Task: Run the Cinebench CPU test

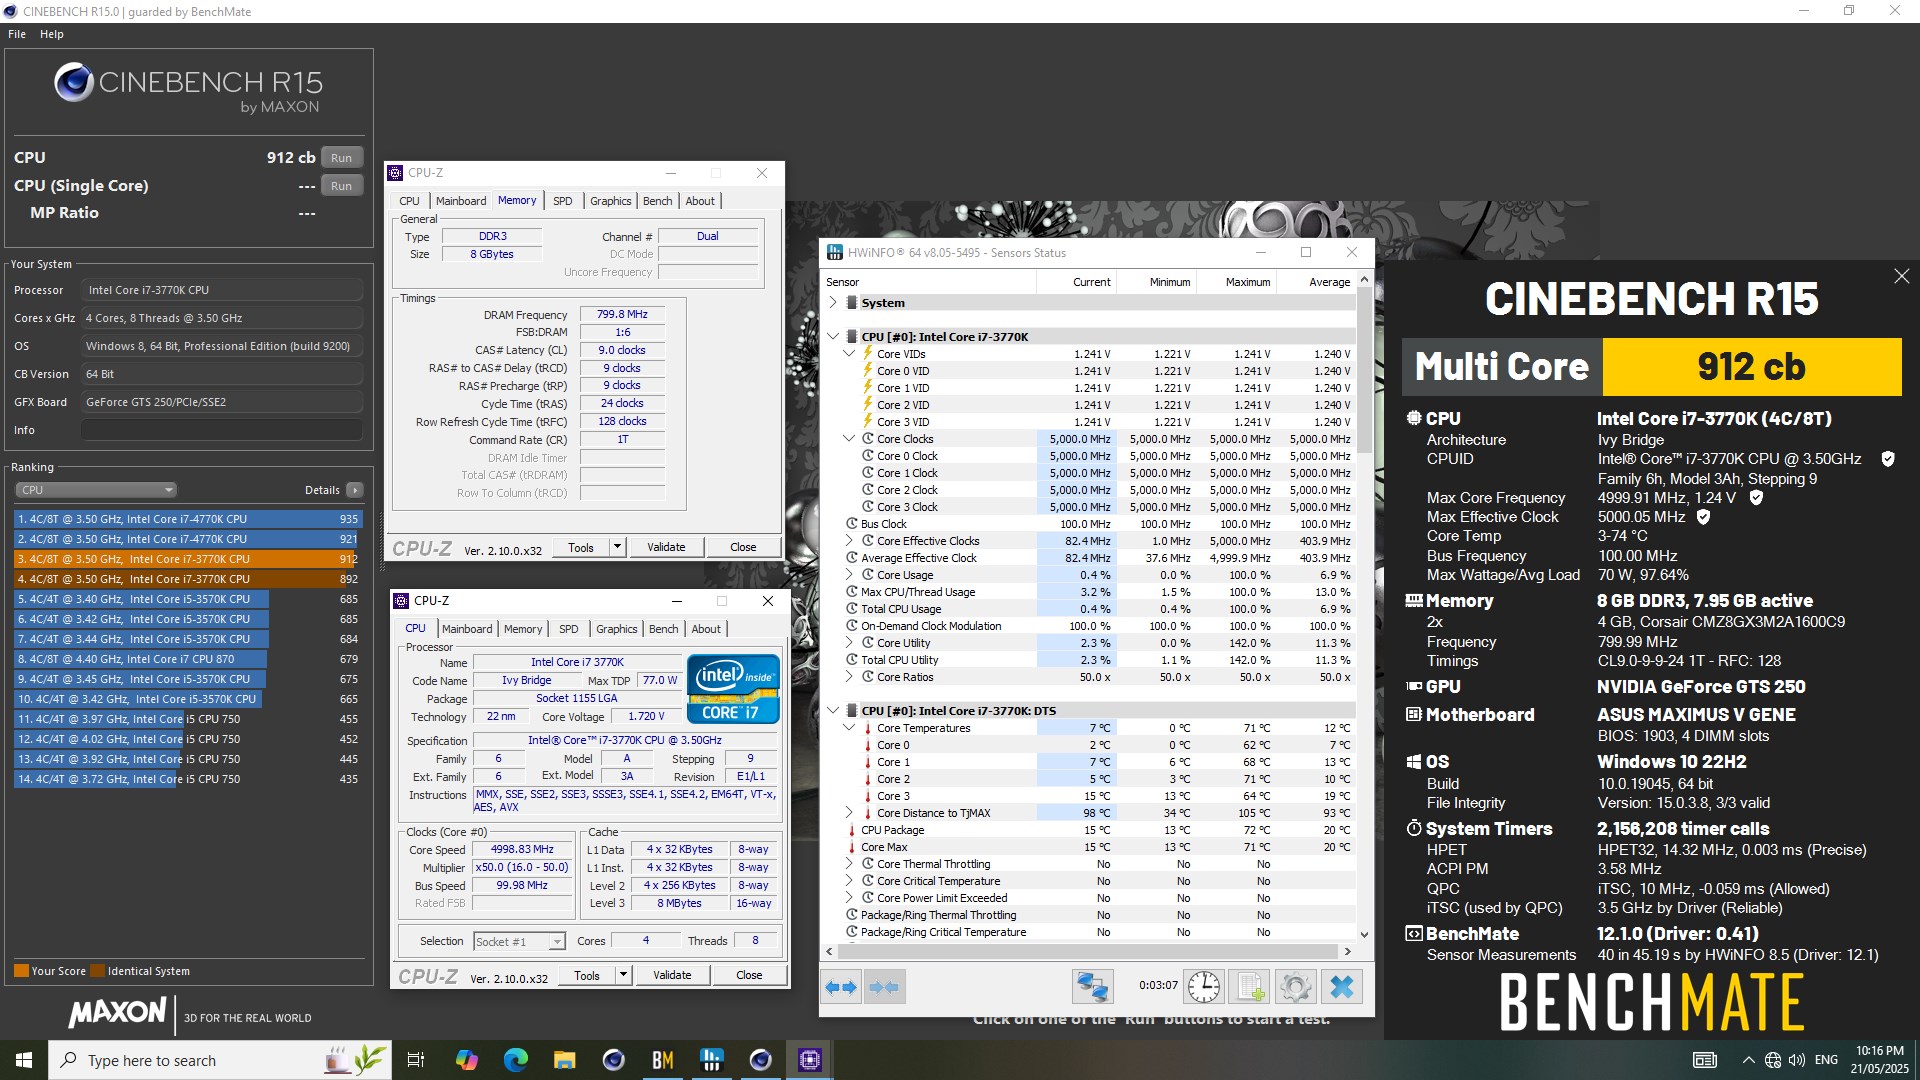Action: click(341, 158)
